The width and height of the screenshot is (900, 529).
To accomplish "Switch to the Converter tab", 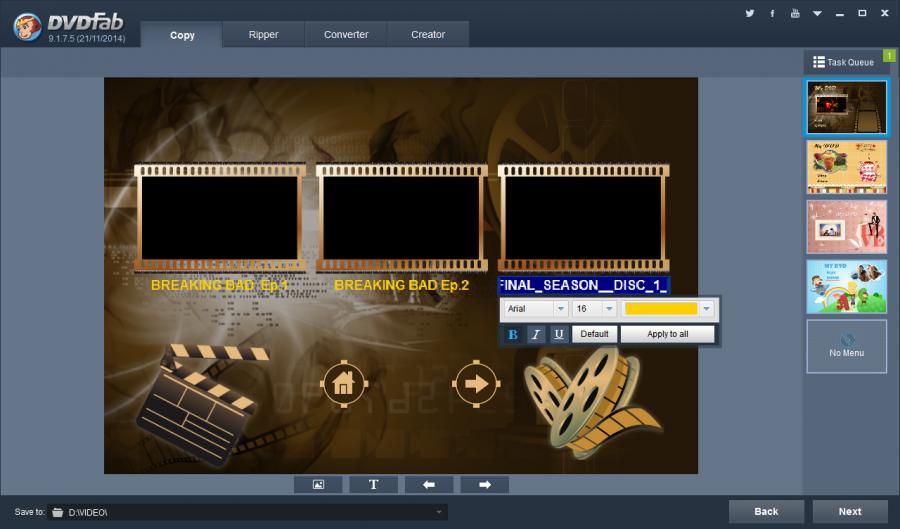I will click(346, 34).
